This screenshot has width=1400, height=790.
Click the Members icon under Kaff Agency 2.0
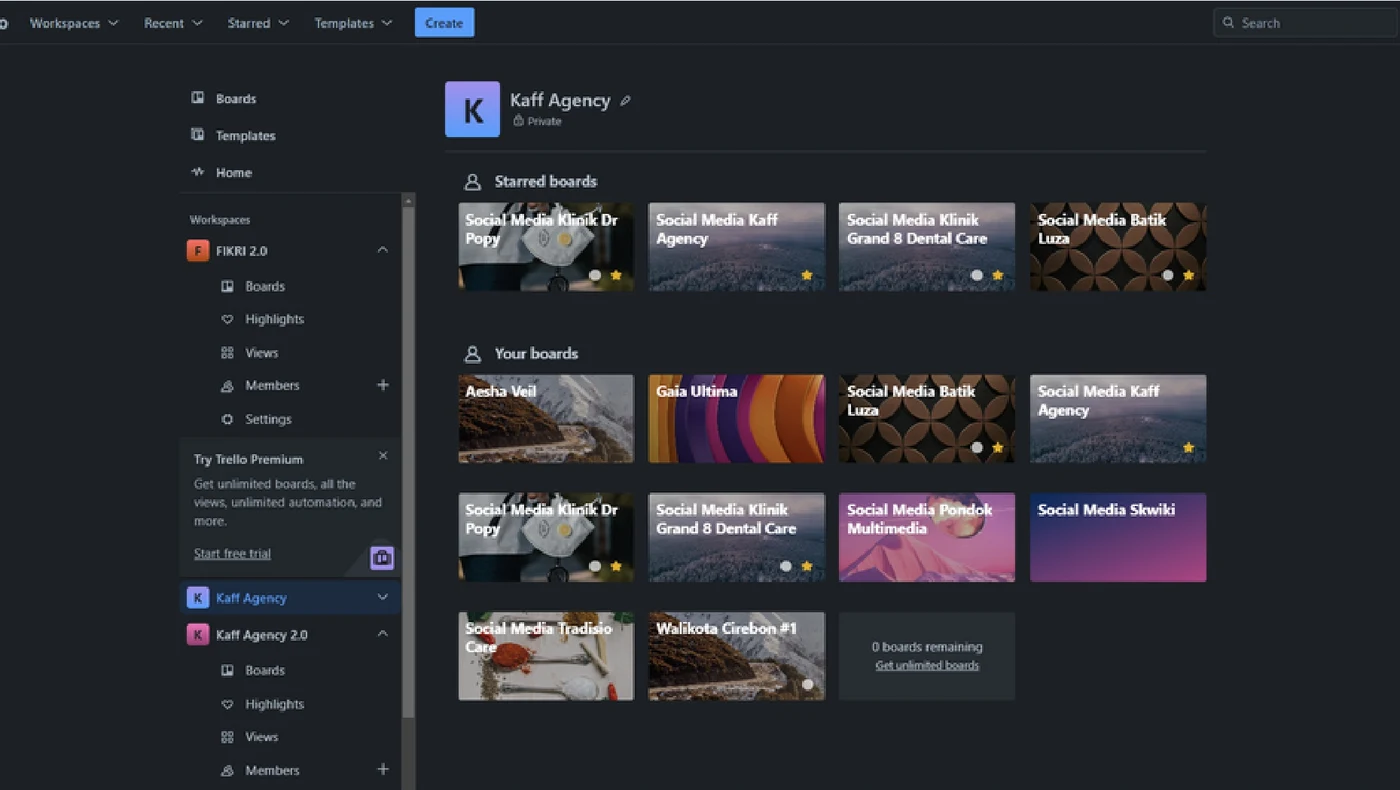pos(227,770)
